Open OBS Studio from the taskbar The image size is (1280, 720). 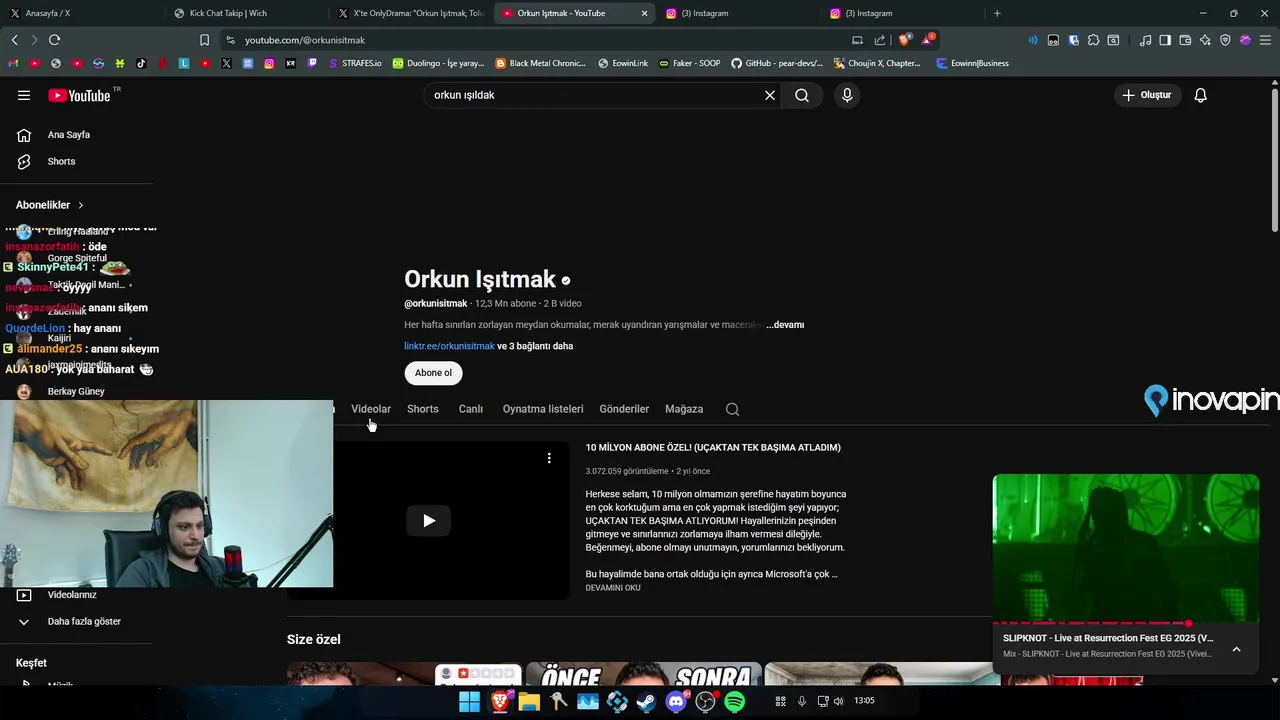(x=705, y=702)
